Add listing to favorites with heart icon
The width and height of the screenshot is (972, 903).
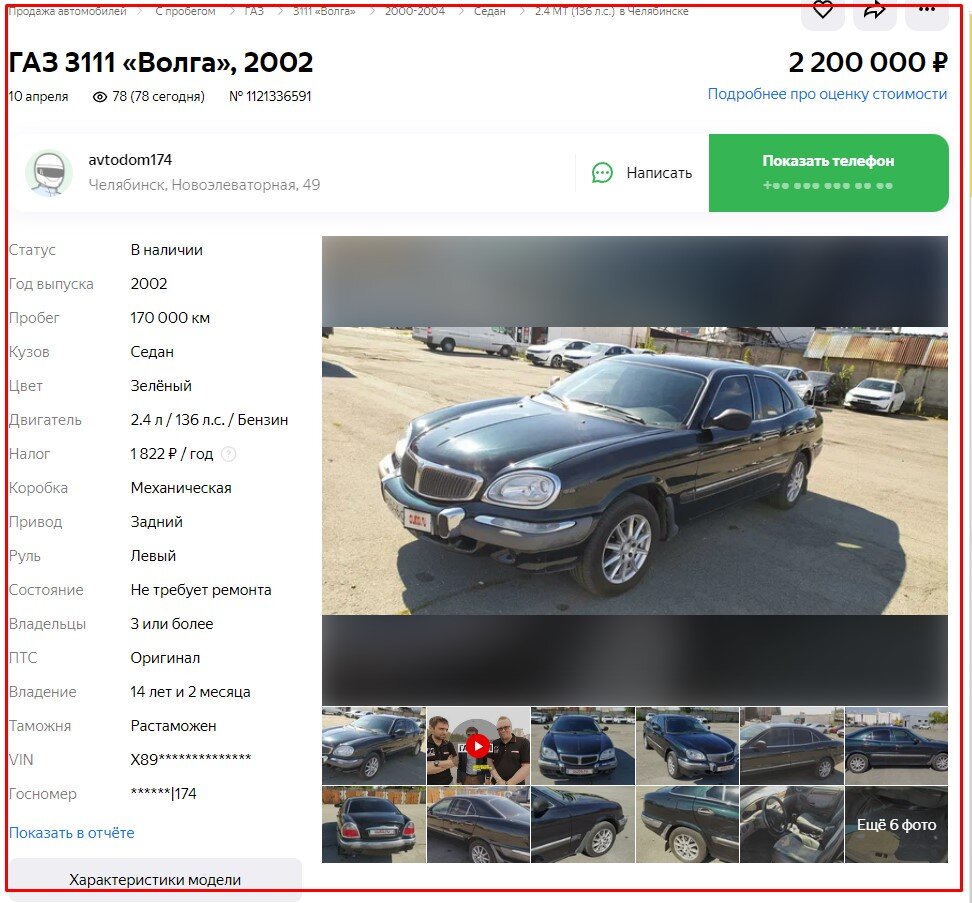(x=823, y=12)
